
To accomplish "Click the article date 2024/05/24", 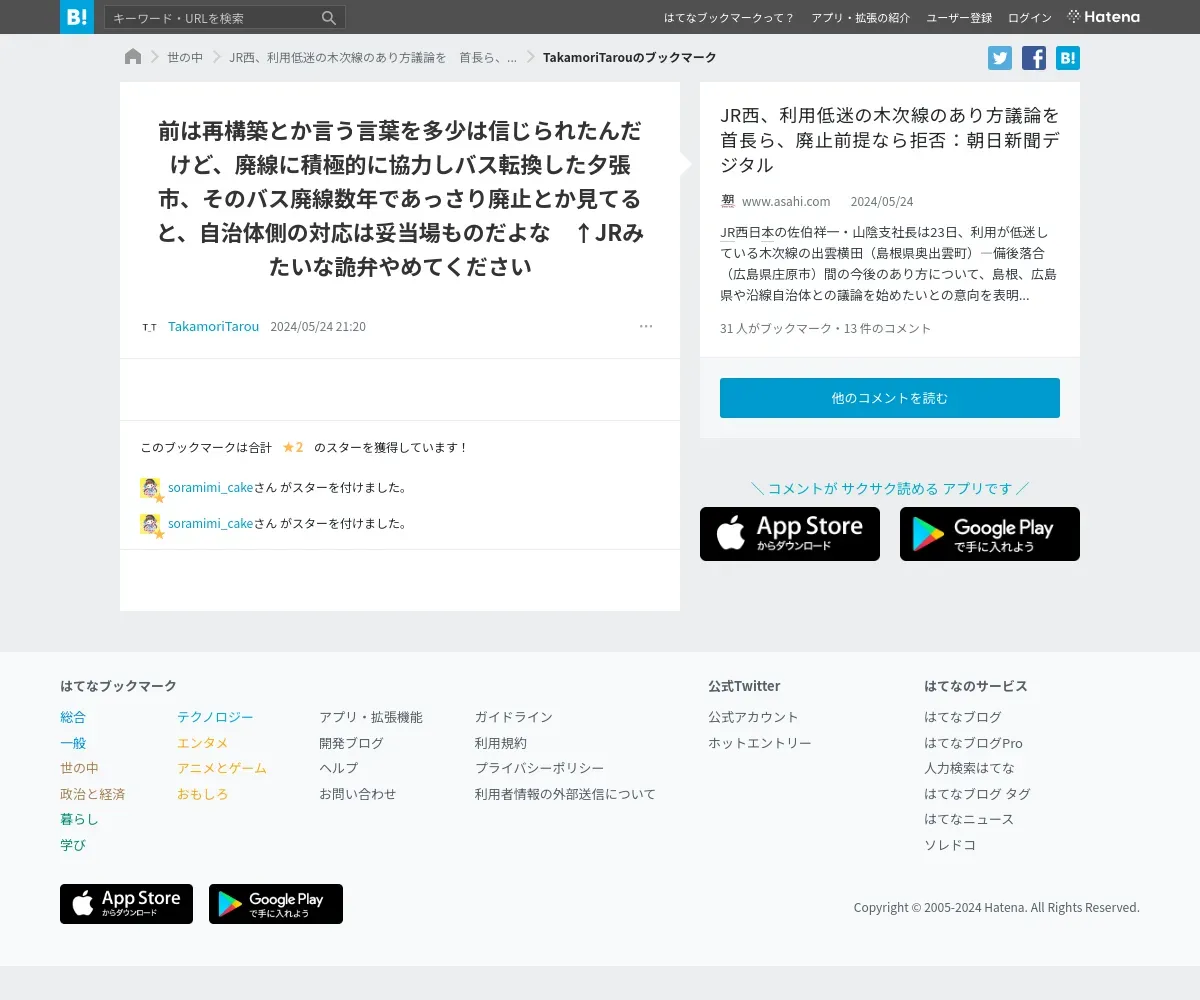I will point(882,201).
